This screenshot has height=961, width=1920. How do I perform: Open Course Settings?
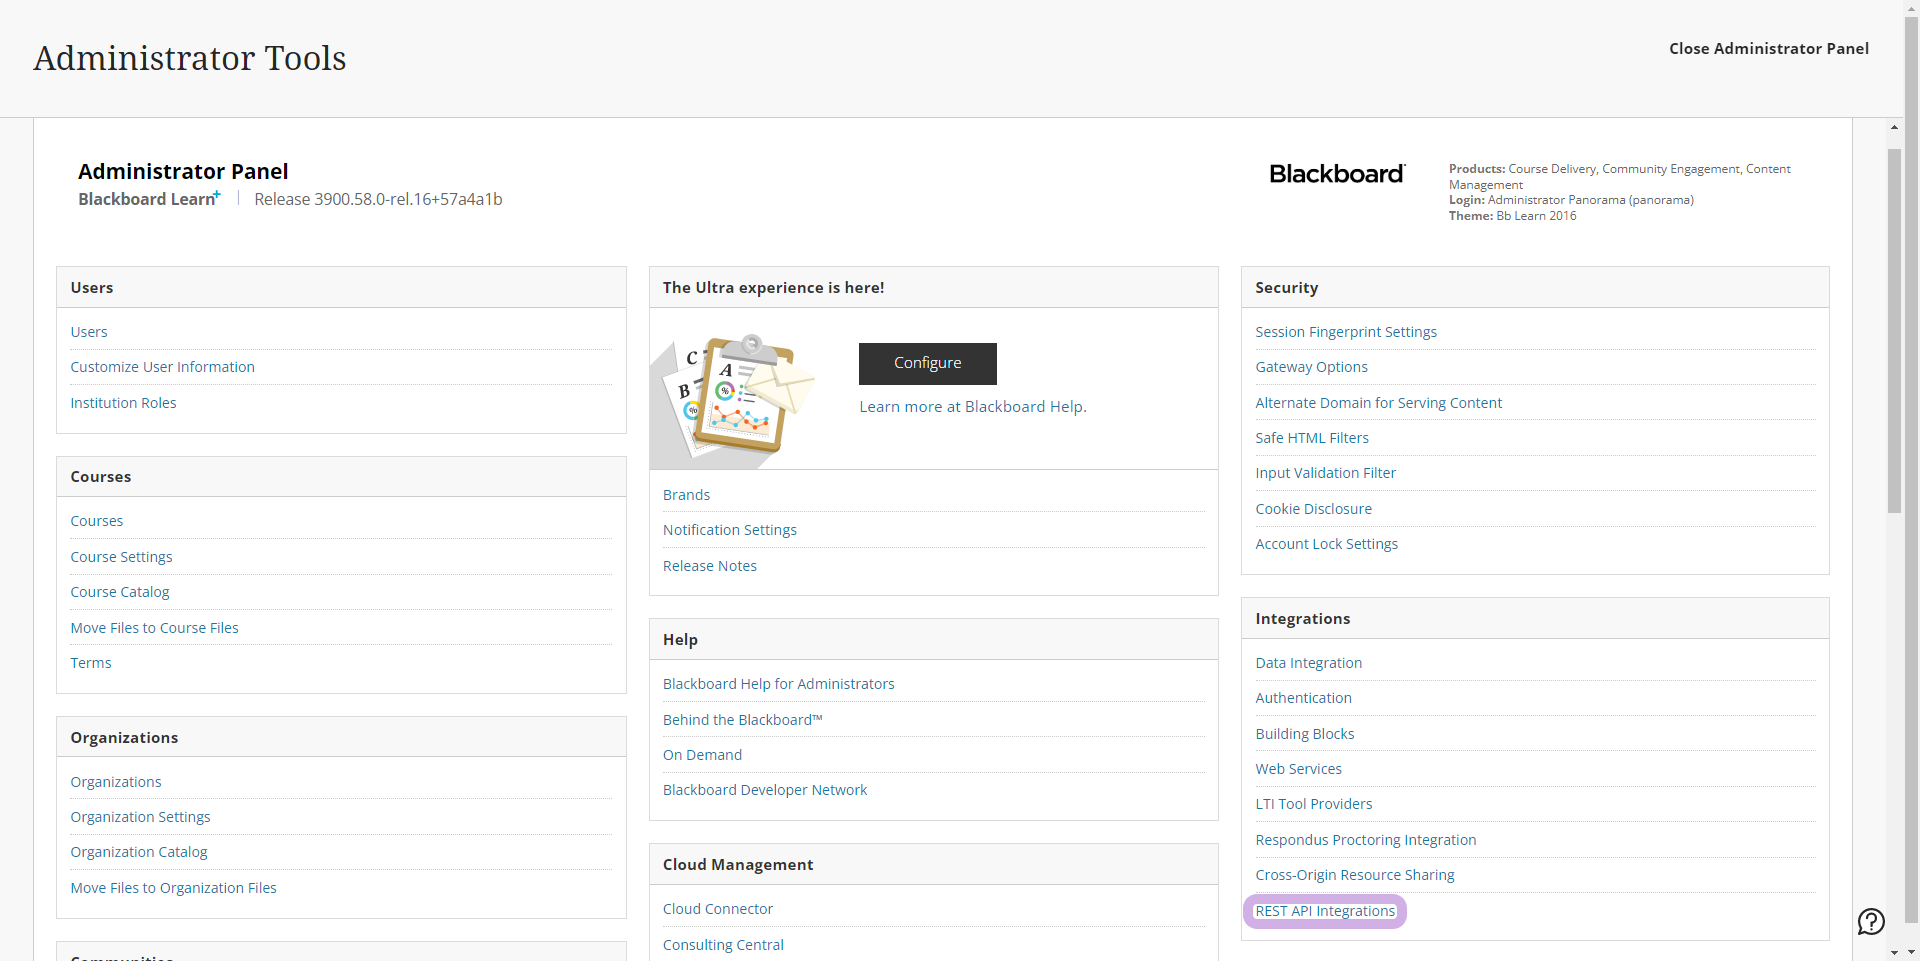[x=121, y=557]
